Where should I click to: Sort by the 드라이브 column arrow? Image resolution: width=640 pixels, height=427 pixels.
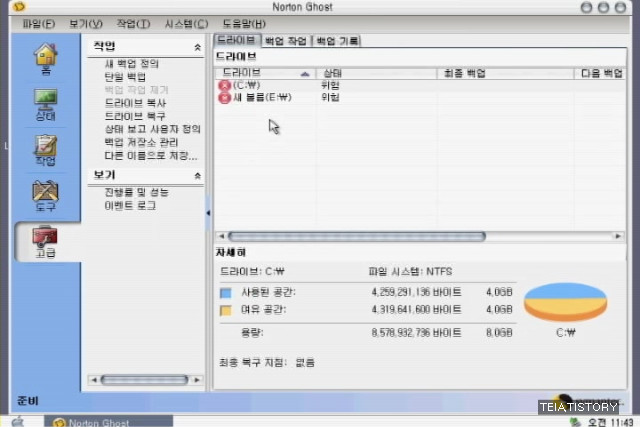click(304, 74)
